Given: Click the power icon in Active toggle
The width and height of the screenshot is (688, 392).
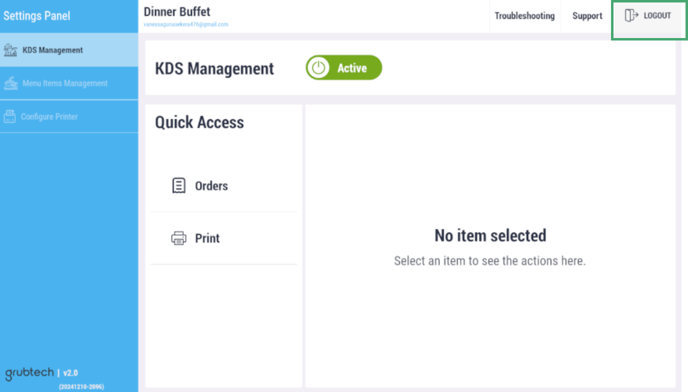Looking at the screenshot, I should (x=318, y=68).
